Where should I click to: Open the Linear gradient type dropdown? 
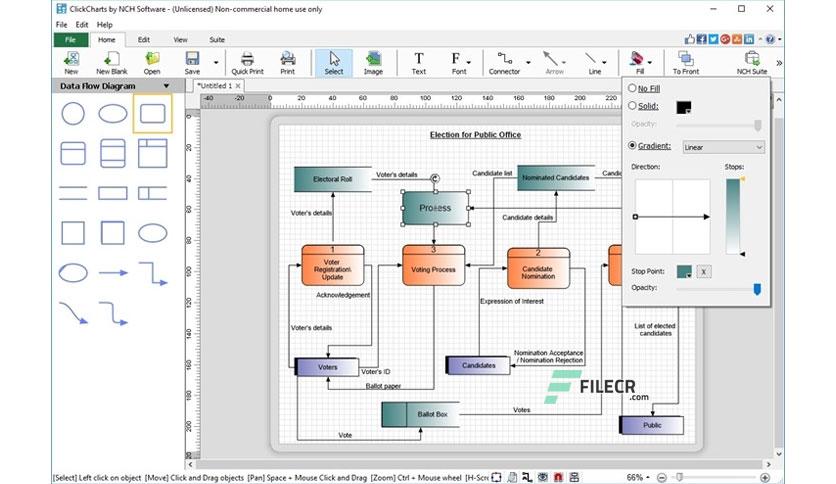coord(724,147)
